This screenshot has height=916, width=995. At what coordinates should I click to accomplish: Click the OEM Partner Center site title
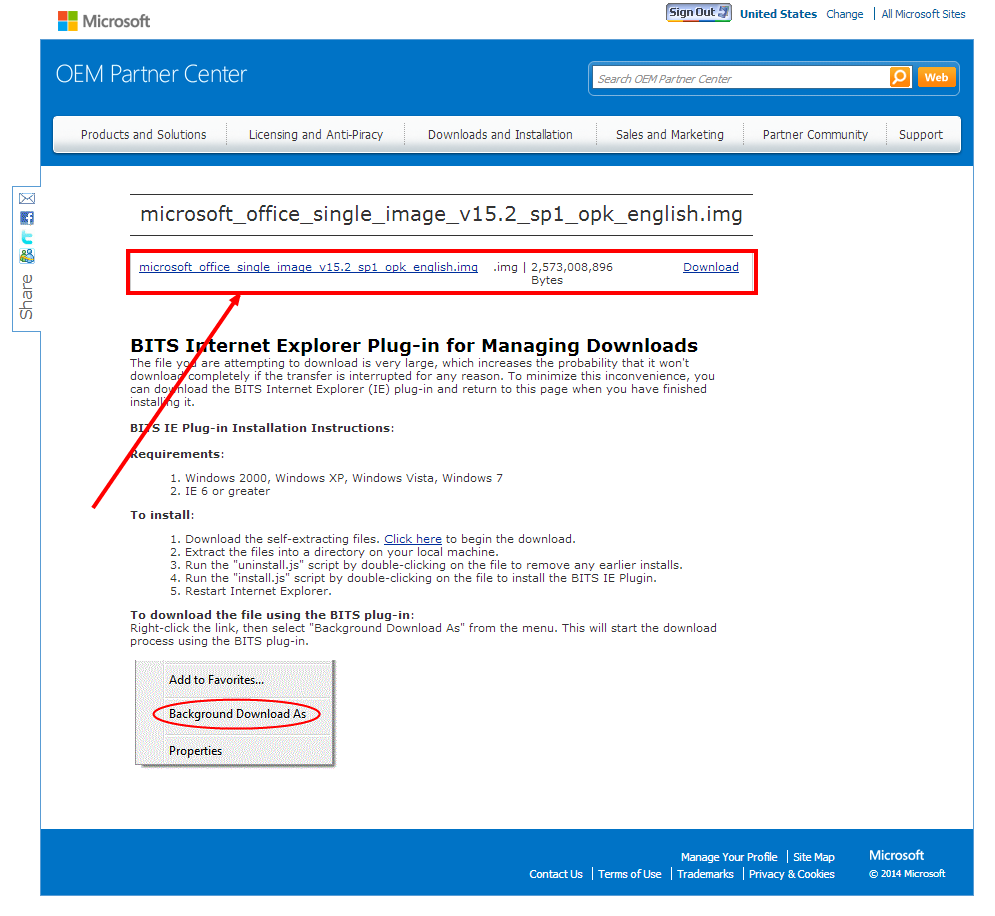coord(151,74)
